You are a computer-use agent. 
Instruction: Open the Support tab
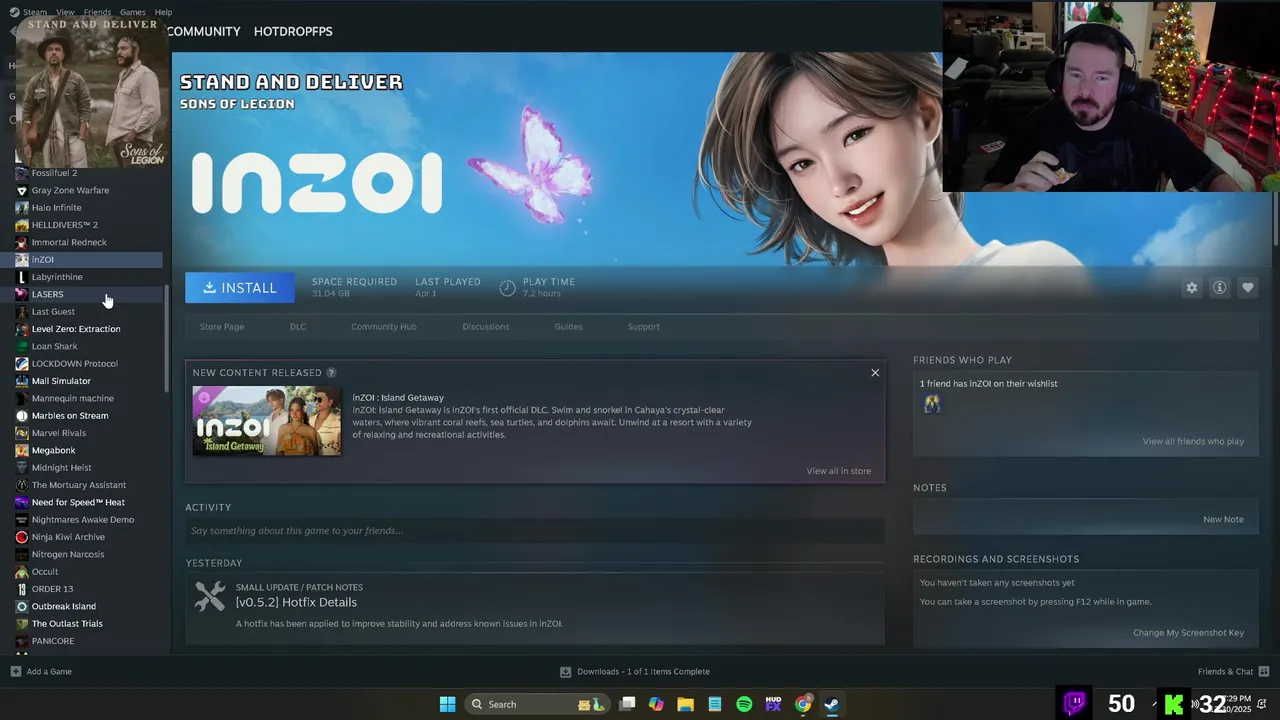tap(643, 327)
